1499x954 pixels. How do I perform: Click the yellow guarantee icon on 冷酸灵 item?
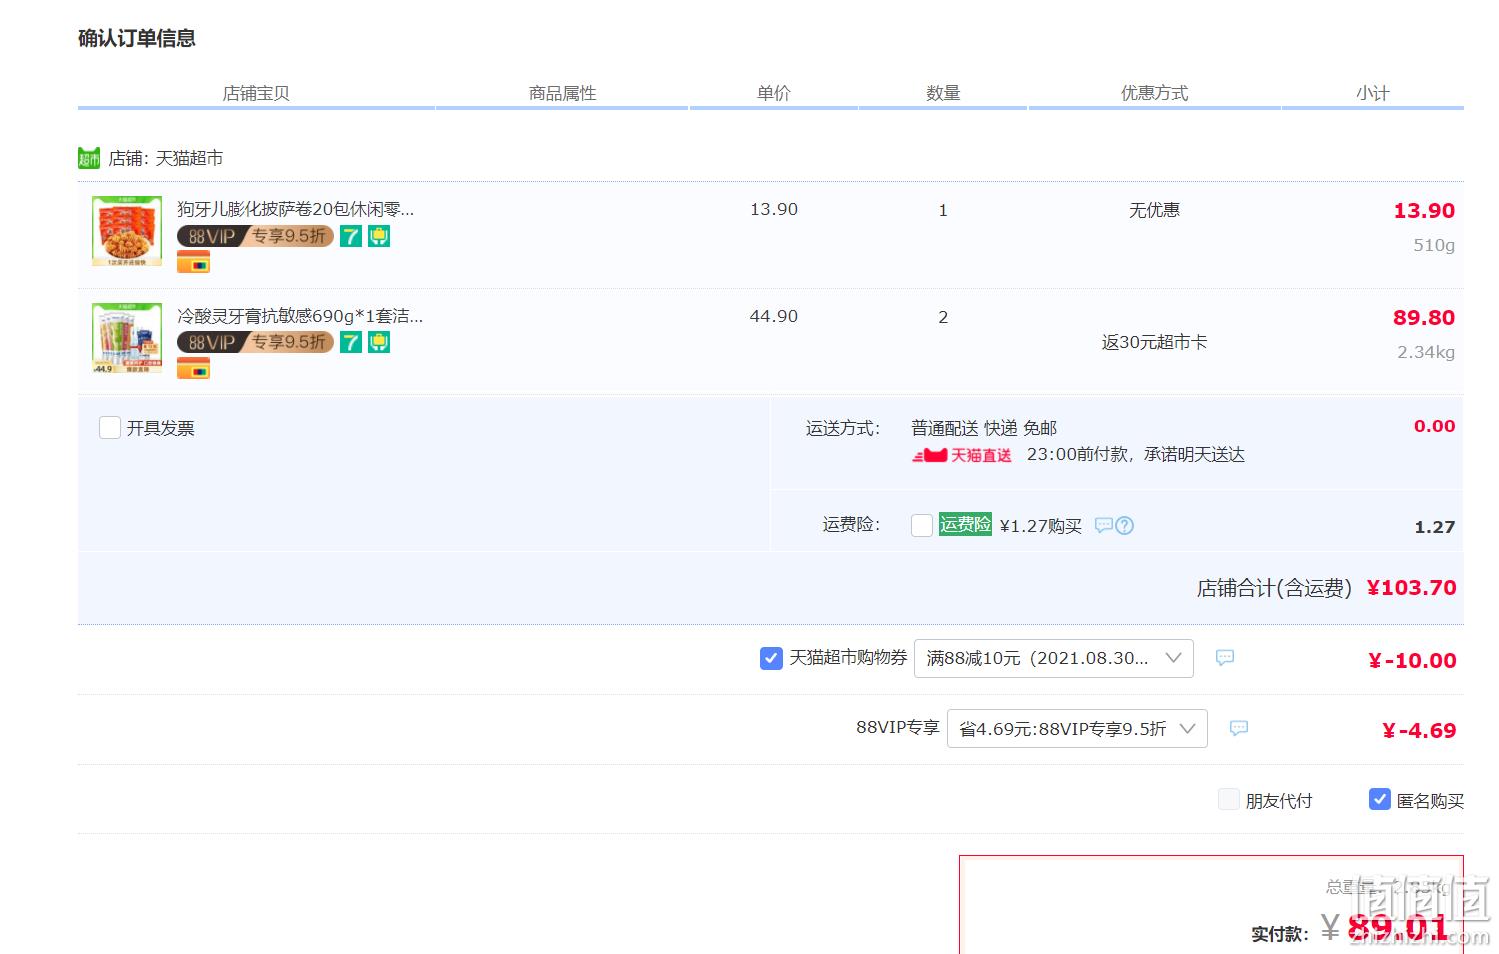click(379, 342)
